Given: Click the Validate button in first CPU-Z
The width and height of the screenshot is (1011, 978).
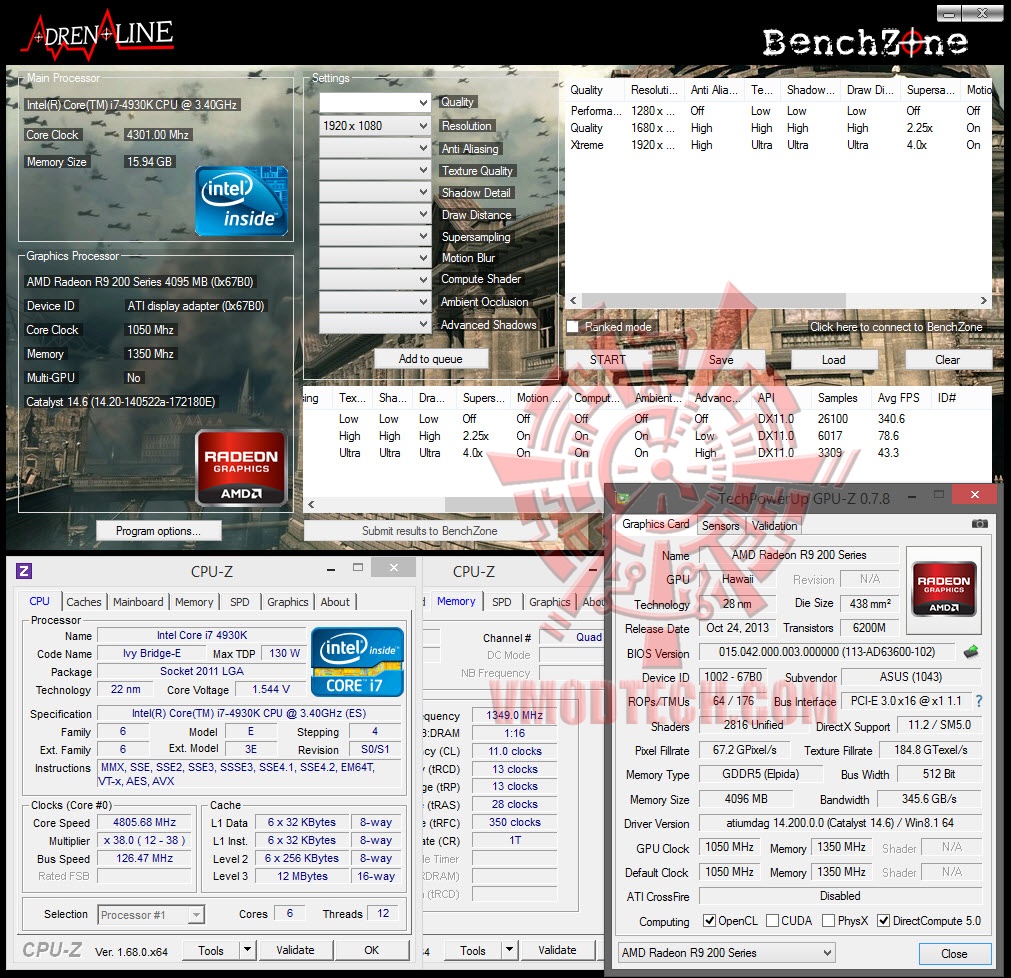Looking at the screenshot, I should [x=295, y=950].
